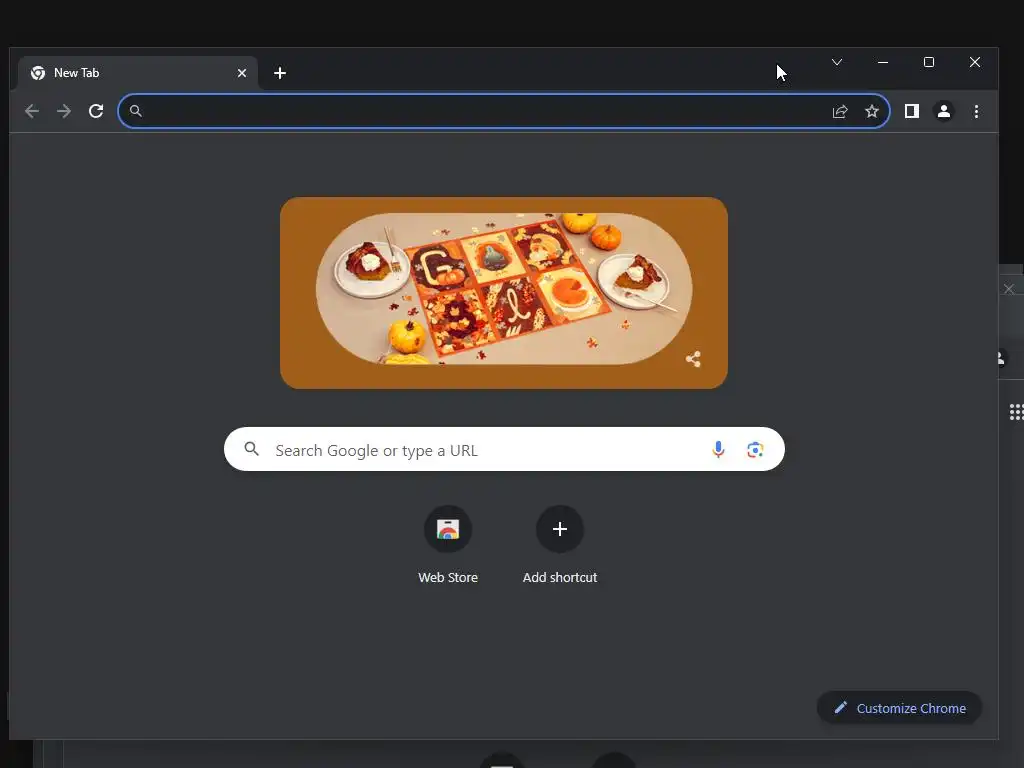
Task: Open the apps grid in the background window
Action: tap(1017, 412)
